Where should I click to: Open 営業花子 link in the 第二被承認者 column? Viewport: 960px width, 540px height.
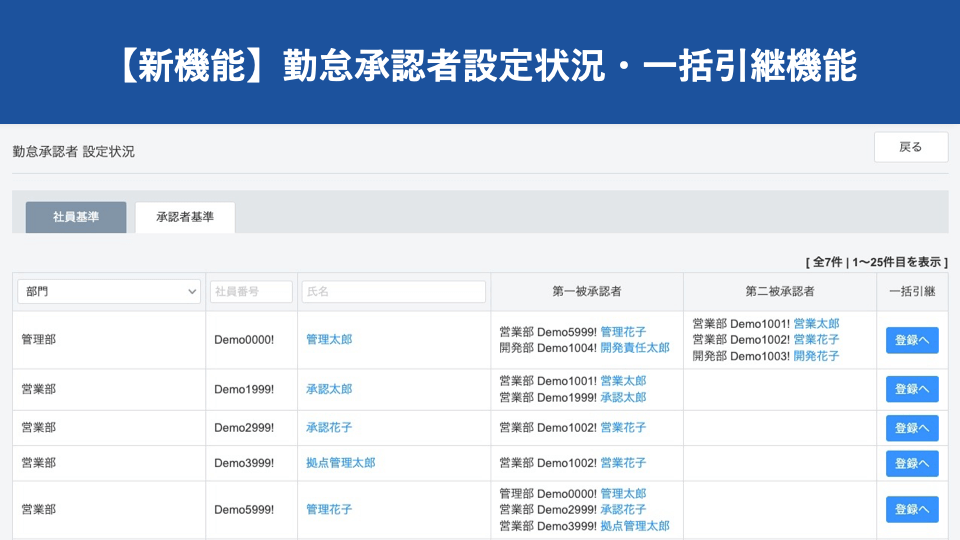[x=816, y=339]
